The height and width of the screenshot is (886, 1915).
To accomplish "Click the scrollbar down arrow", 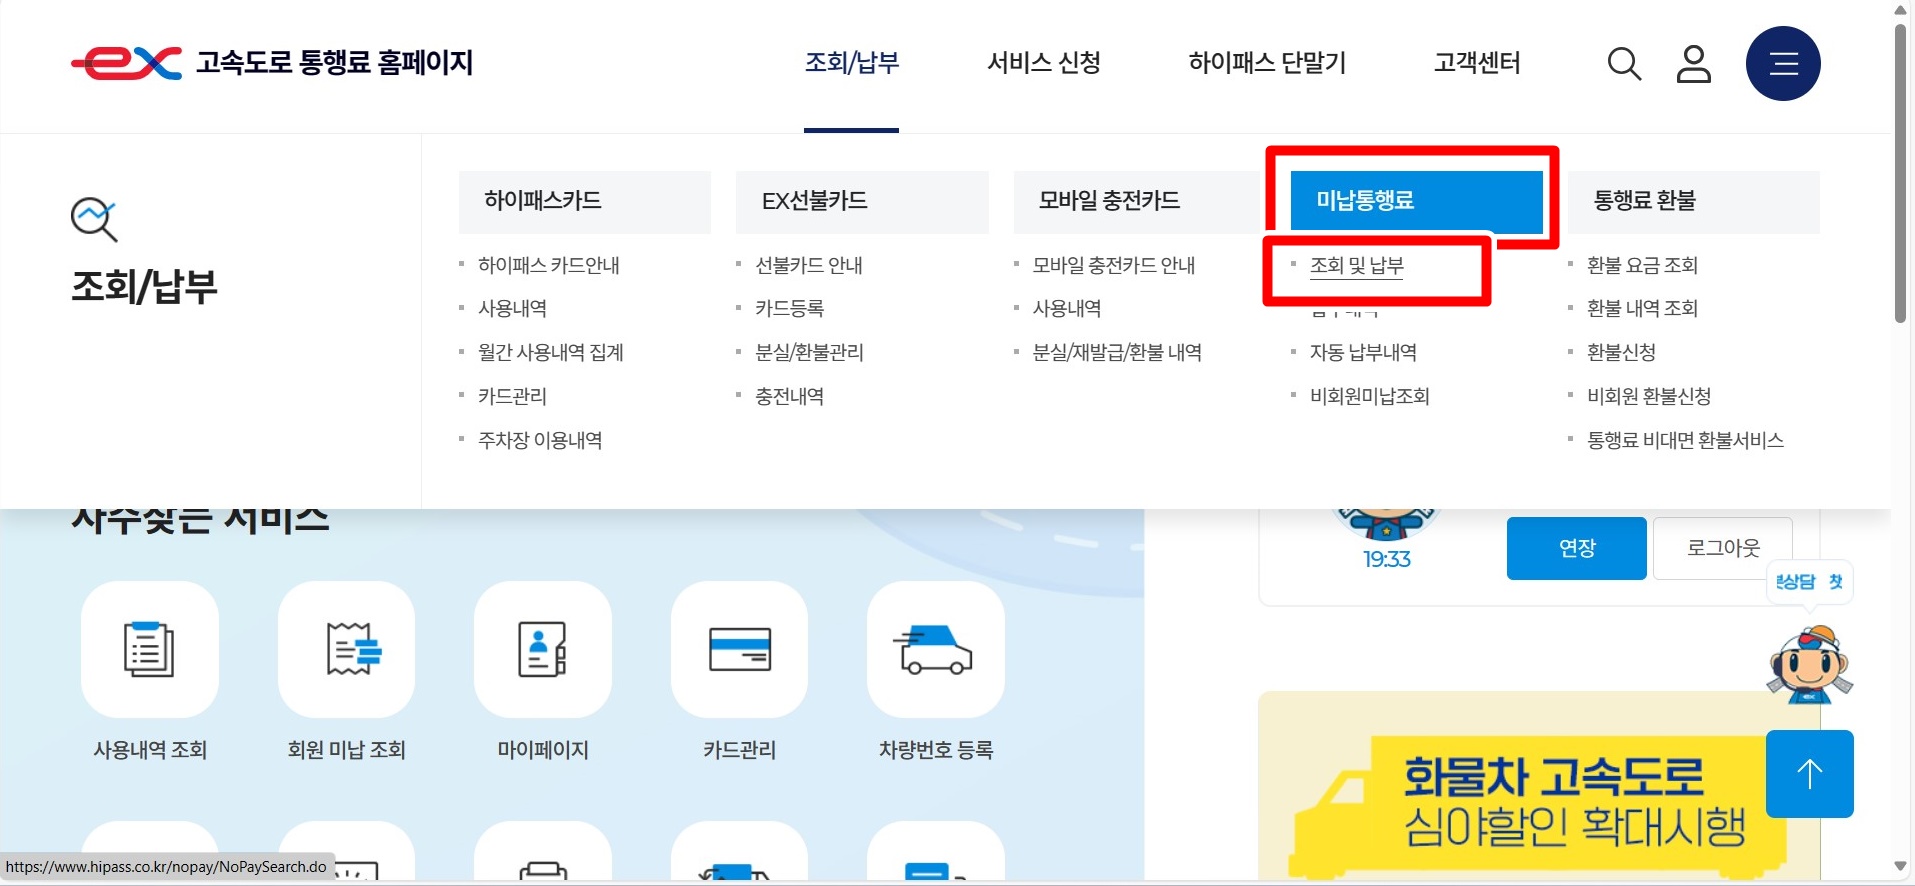I will [x=1900, y=867].
